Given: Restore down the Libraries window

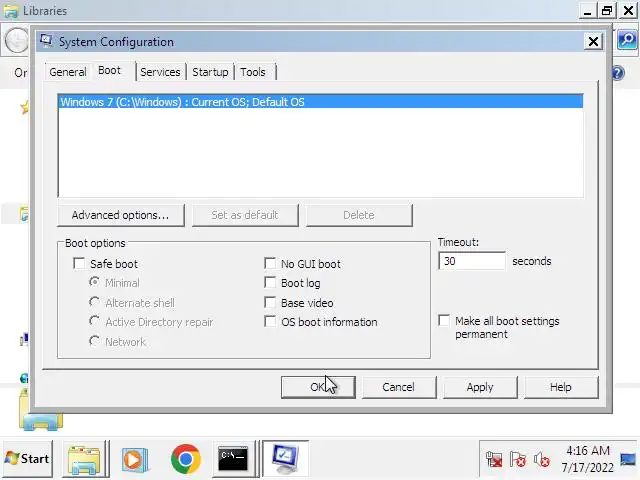Looking at the screenshot, I should pyautogui.click(x=607, y=10).
